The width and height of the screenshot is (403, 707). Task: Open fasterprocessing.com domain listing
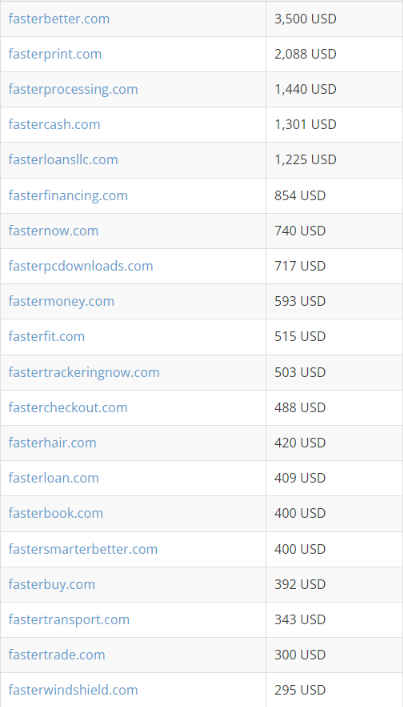point(73,89)
